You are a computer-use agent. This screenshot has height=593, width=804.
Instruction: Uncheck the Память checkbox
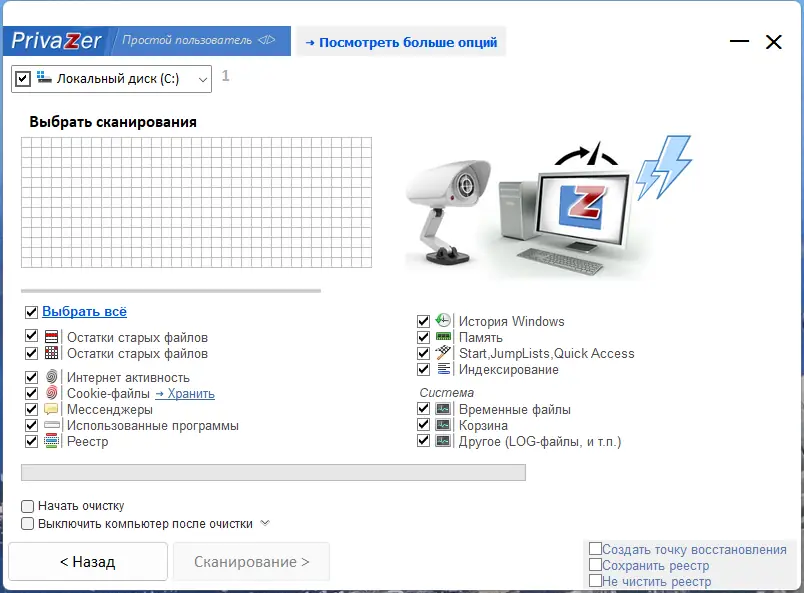click(423, 337)
